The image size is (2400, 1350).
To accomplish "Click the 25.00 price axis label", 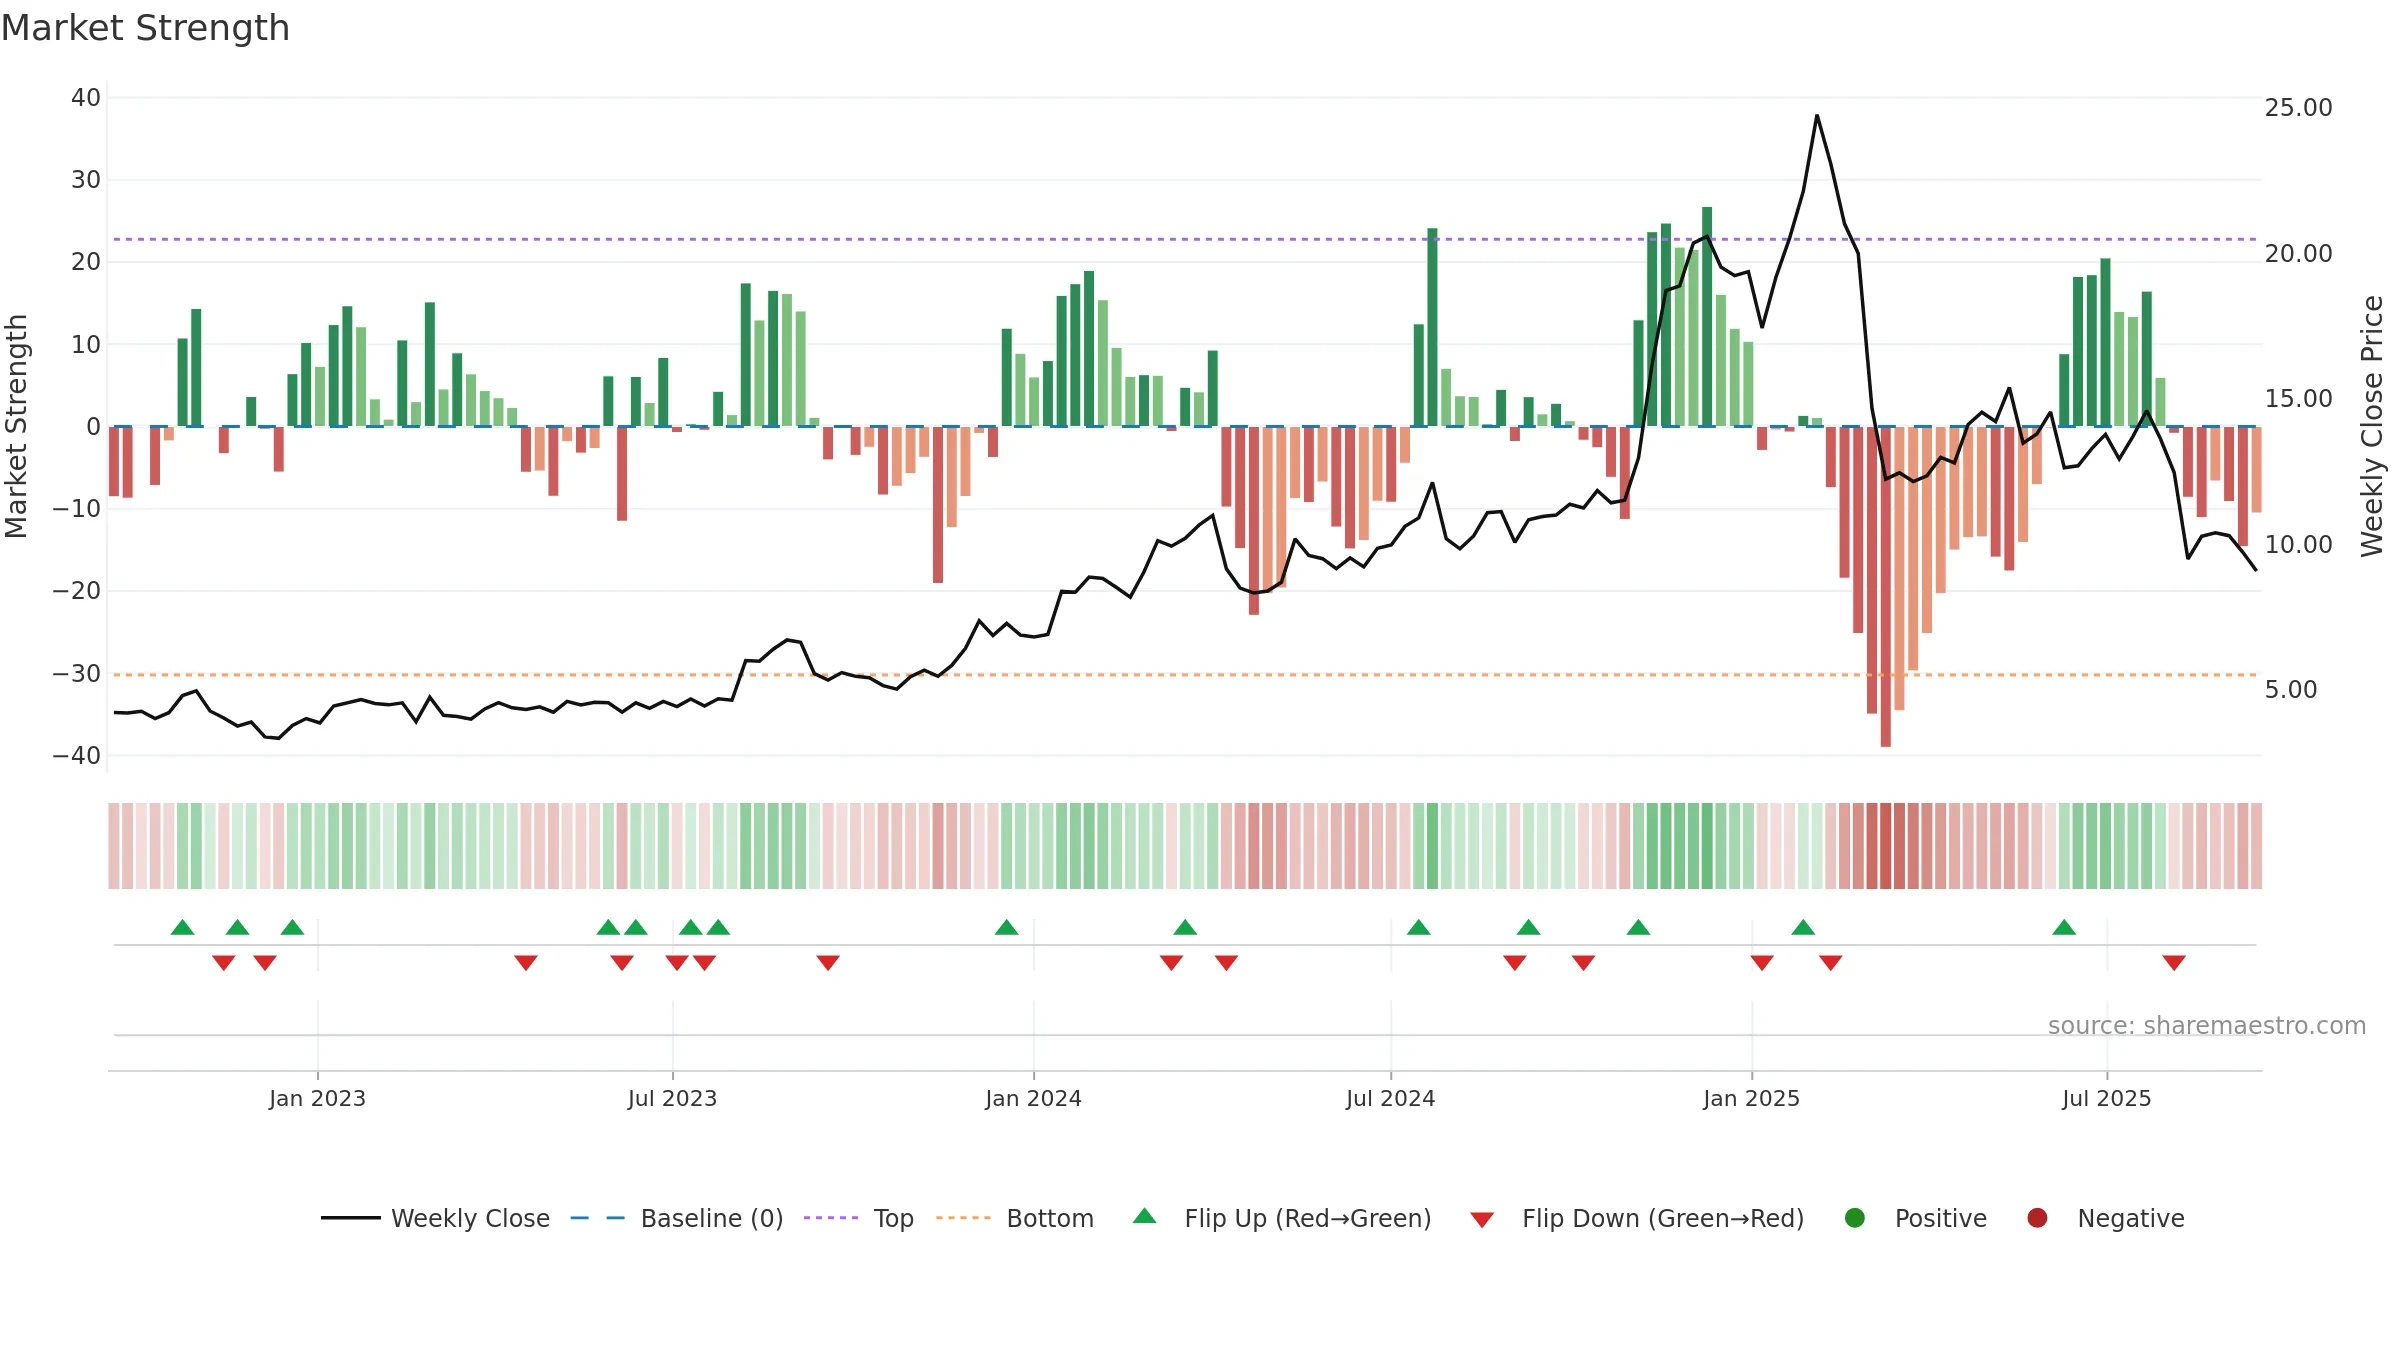I will pyautogui.click(x=2298, y=108).
